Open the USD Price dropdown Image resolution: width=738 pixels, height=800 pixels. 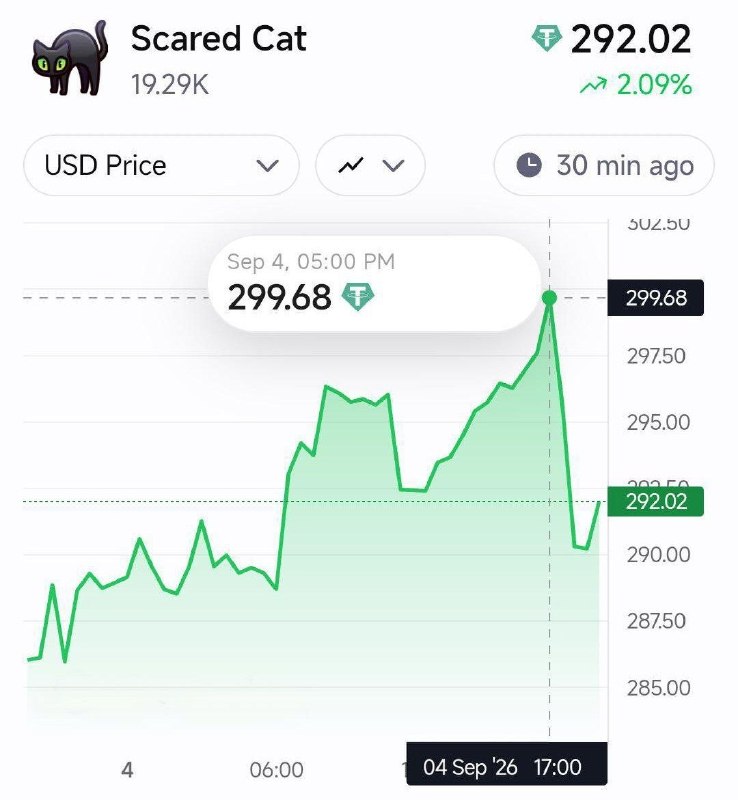tap(161, 165)
